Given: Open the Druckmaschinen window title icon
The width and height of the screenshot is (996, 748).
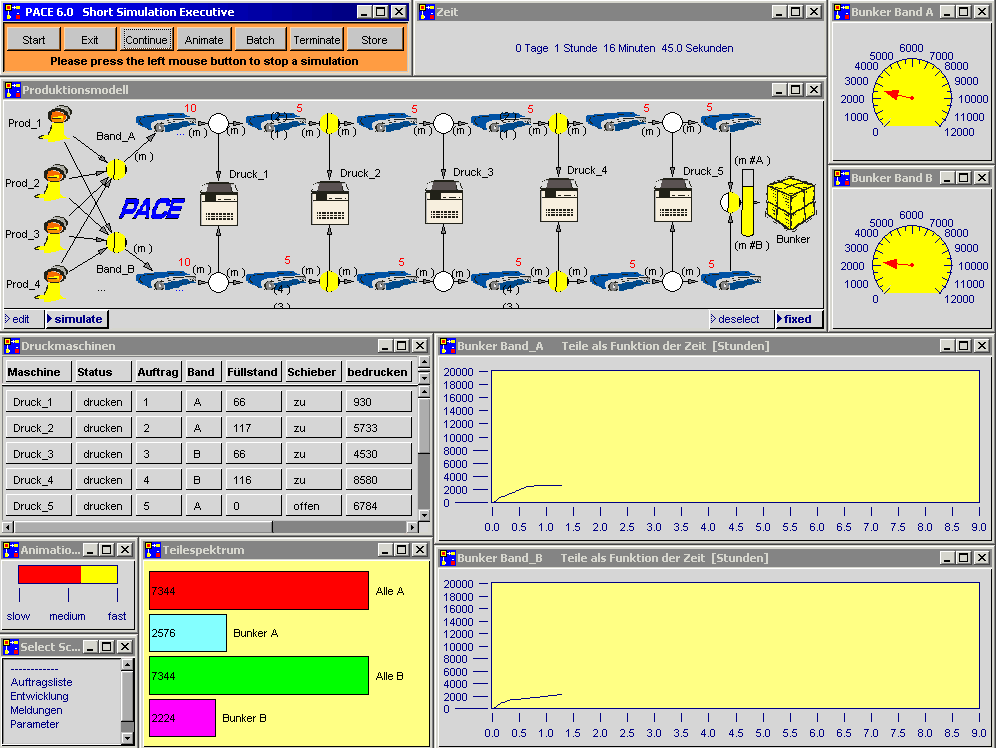Looking at the screenshot, I should pos(12,346).
